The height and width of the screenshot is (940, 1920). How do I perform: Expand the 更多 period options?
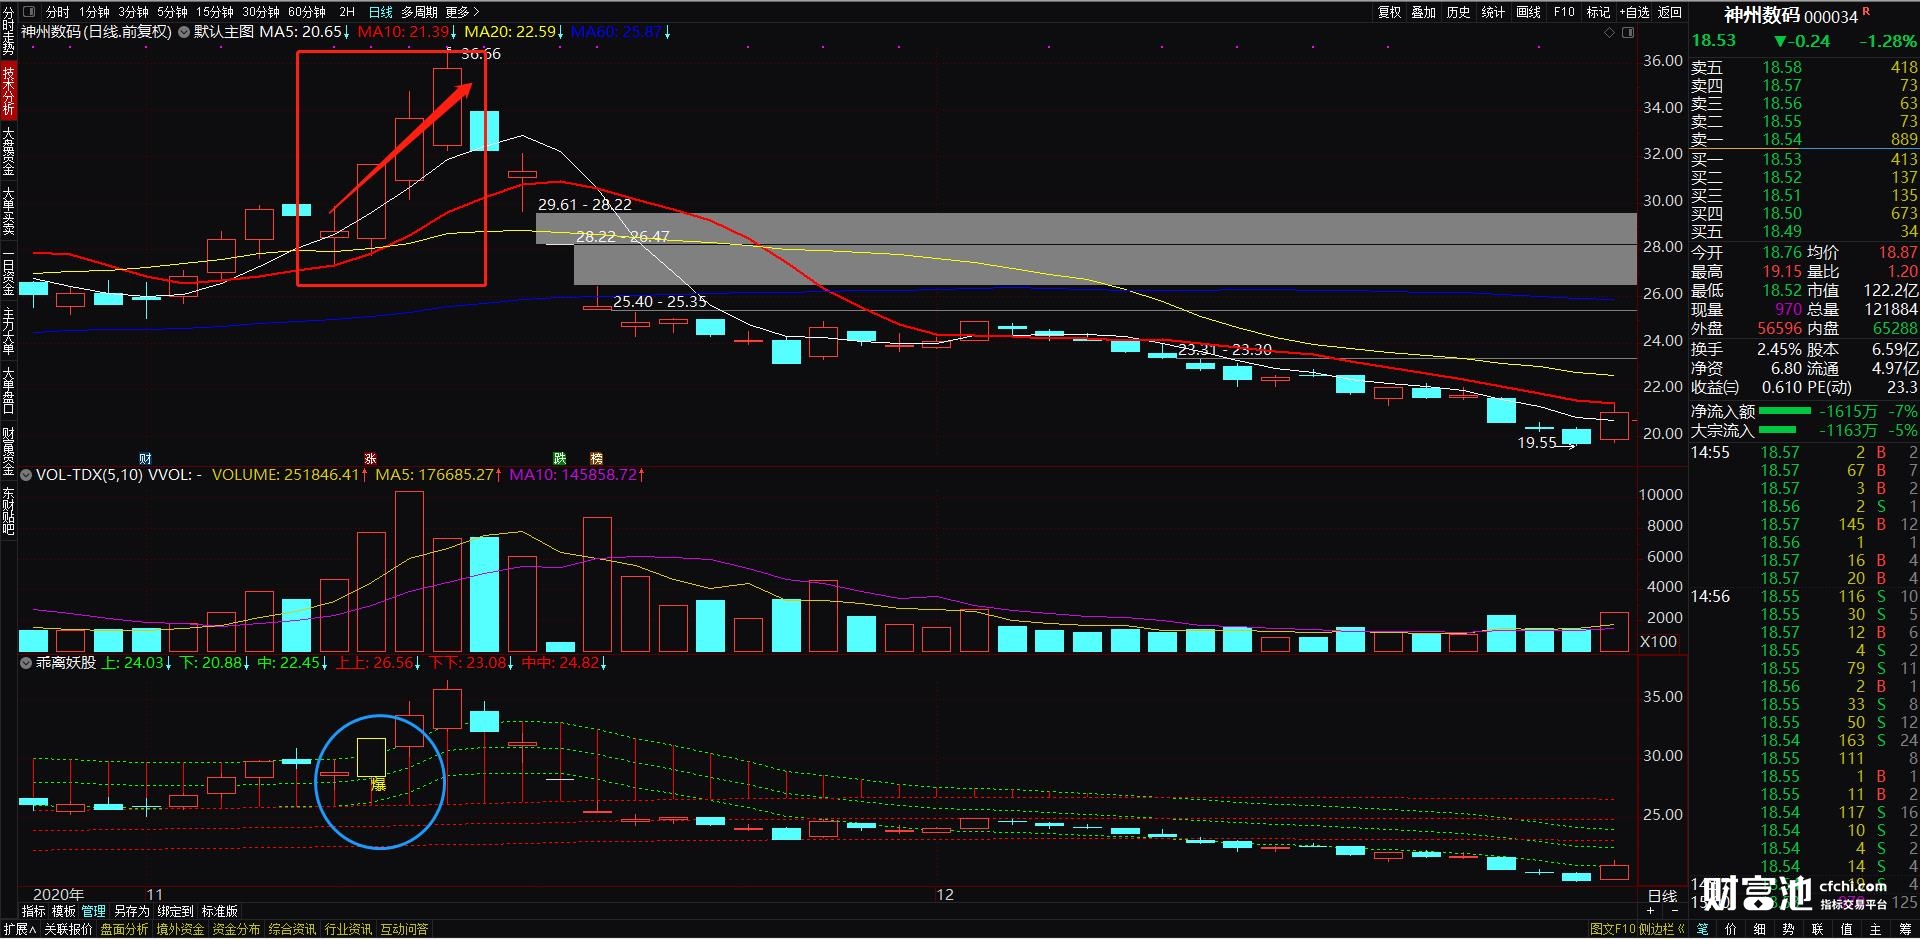click(462, 12)
